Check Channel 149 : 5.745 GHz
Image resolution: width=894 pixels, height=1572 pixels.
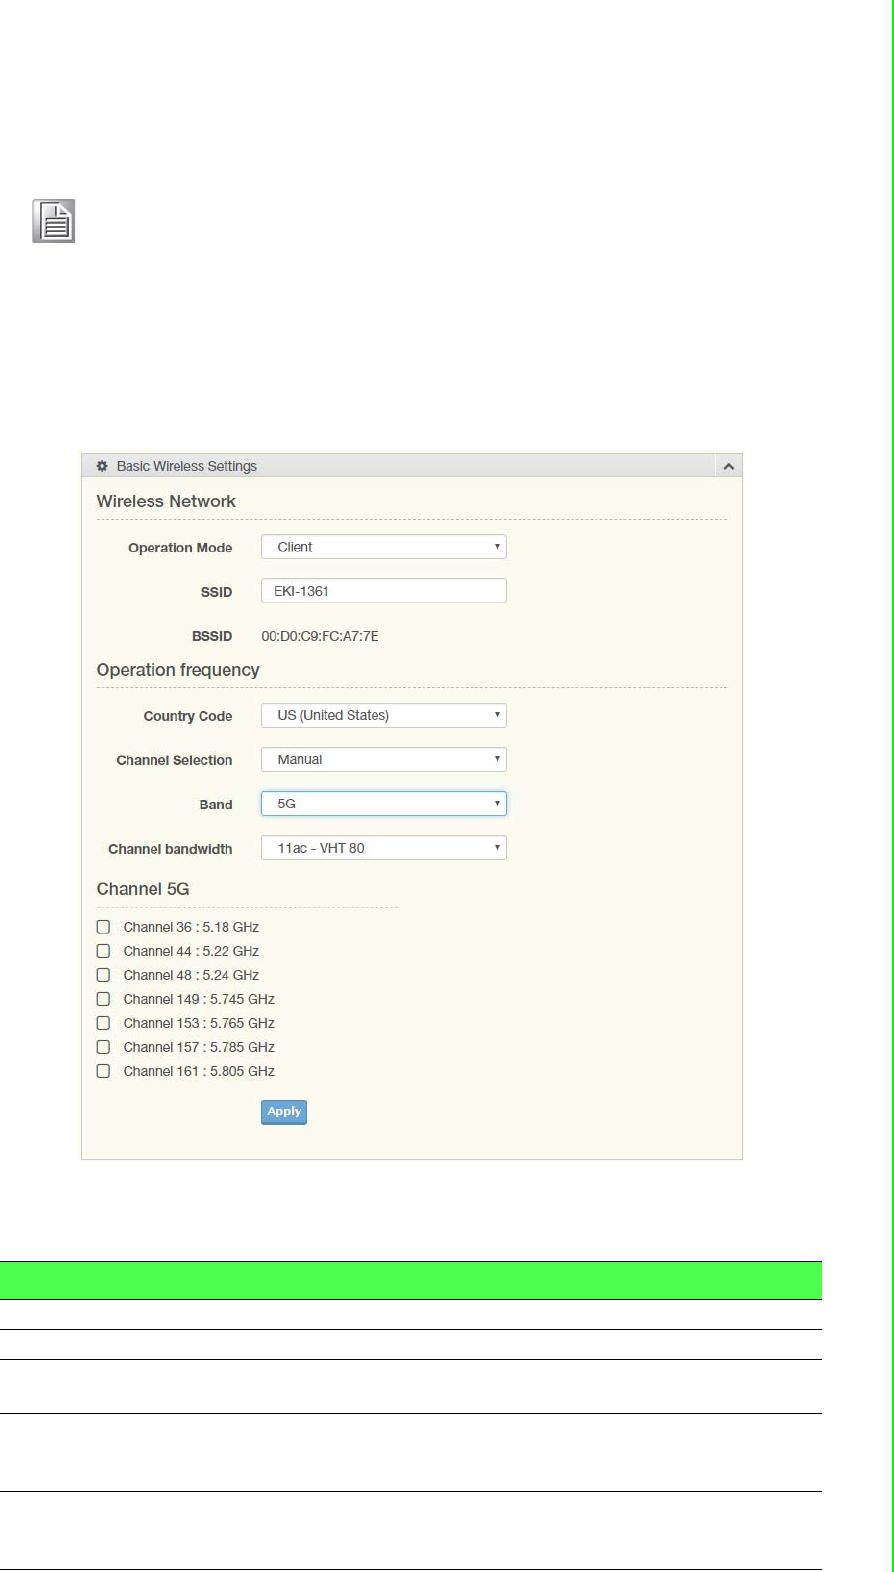point(103,999)
